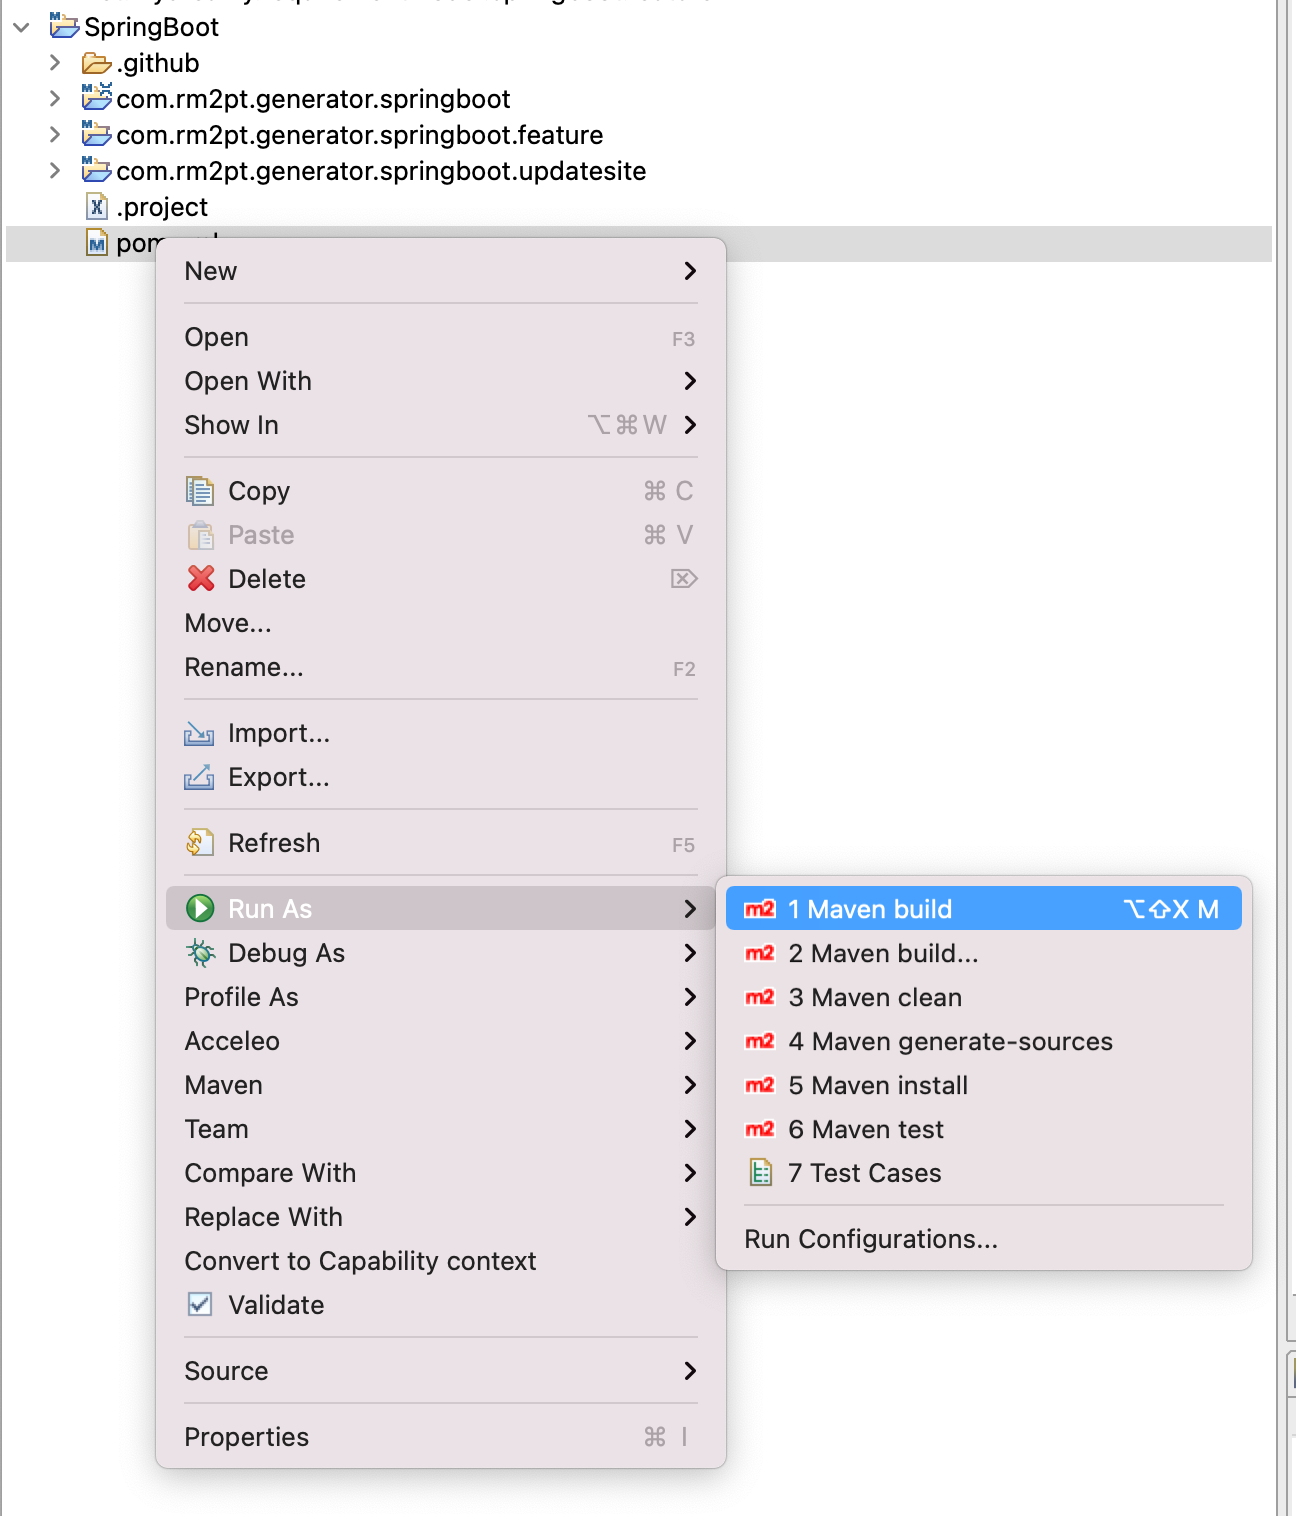This screenshot has width=1296, height=1516.
Task: Select the .project file row
Action: 639,207
